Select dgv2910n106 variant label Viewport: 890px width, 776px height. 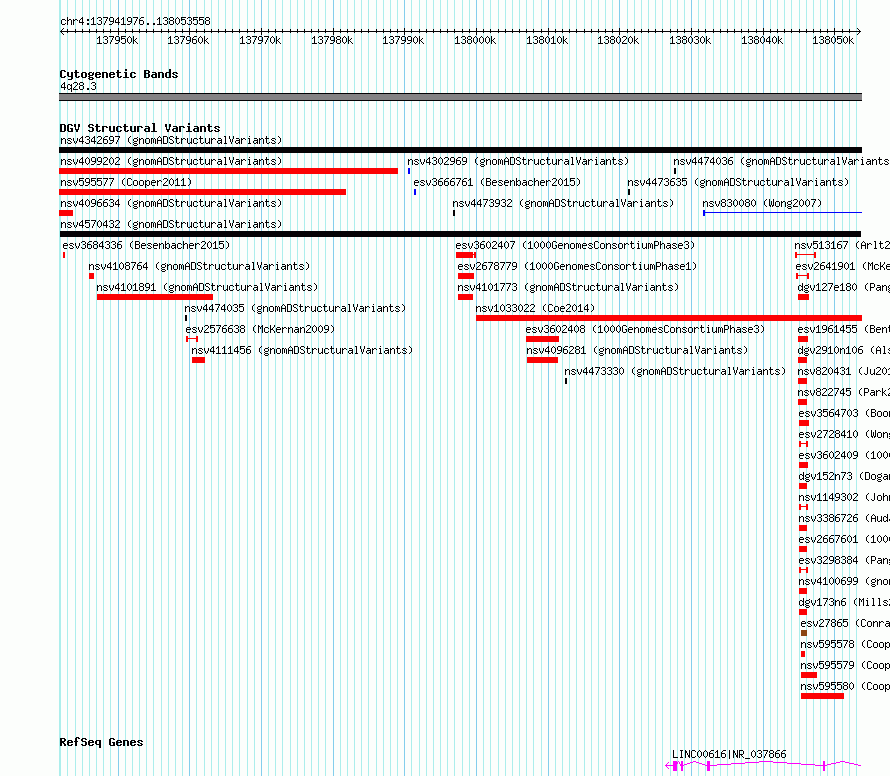pos(843,350)
